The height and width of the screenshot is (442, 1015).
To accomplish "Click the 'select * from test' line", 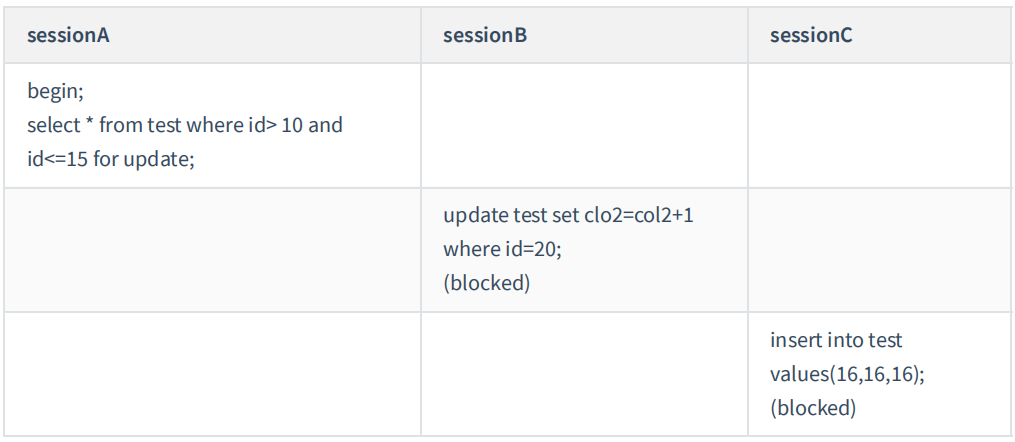I will coord(185,126).
